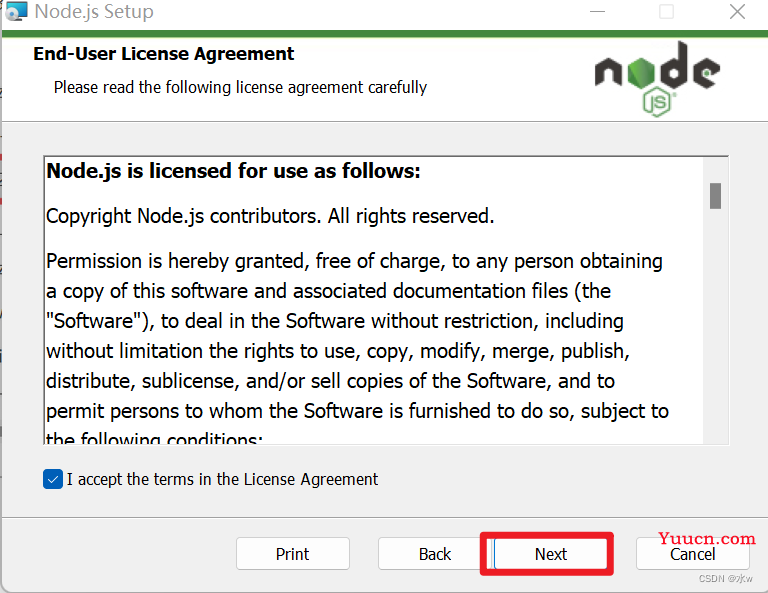Screen dimensions: 768x593
Task: Click the 'End-User License Agreement' title
Action: tap(164, 53)
